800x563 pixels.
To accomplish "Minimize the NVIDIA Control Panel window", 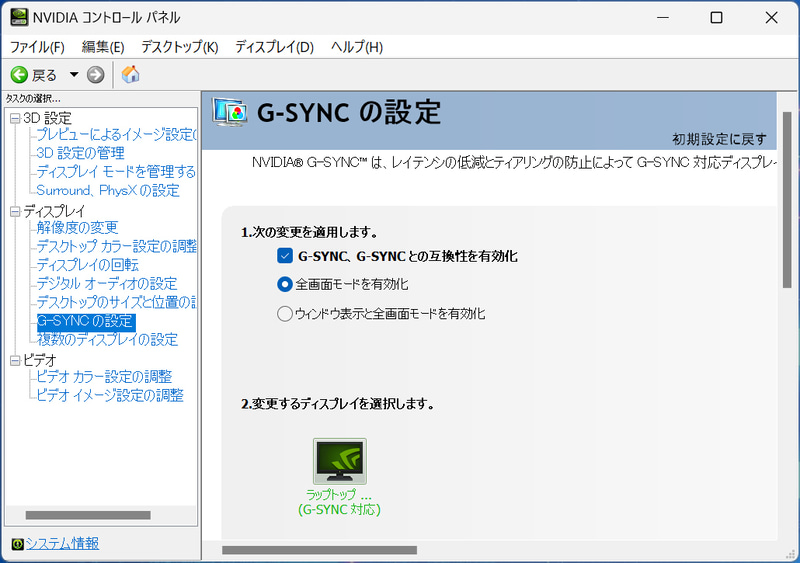I will pyautogui.click(x=663, y=17).
